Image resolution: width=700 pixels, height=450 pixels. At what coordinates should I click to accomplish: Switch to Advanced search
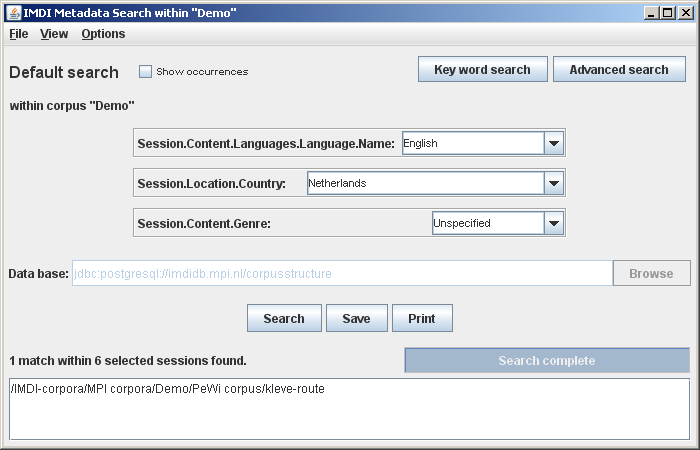(618, 70)
